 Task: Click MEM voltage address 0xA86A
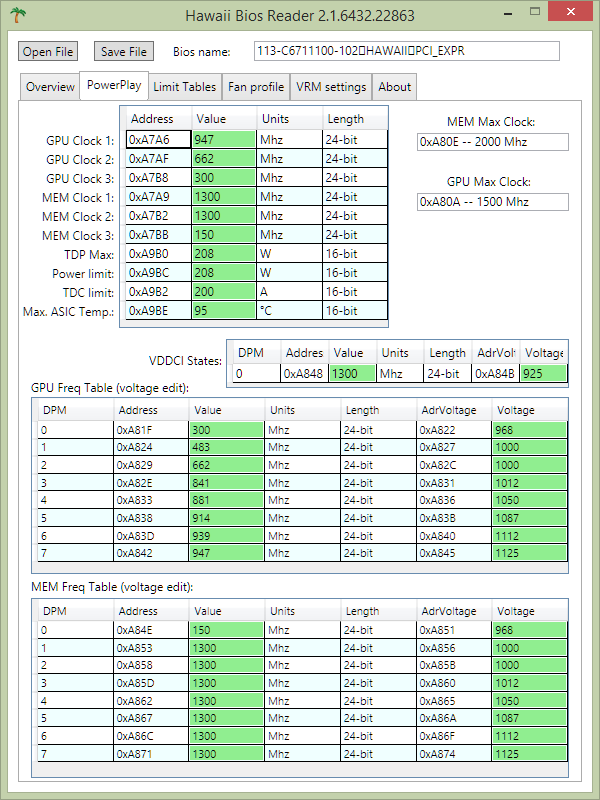[454, 718]
